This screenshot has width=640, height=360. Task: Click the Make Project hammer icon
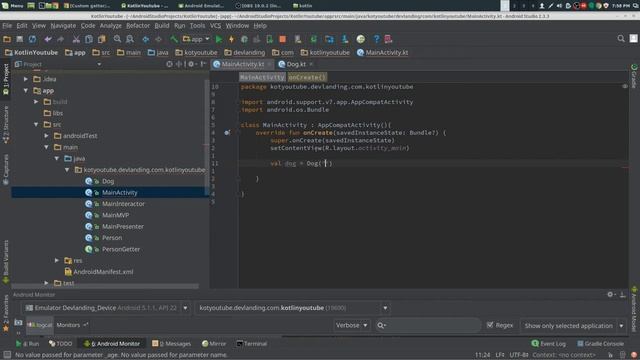(174, 39)
